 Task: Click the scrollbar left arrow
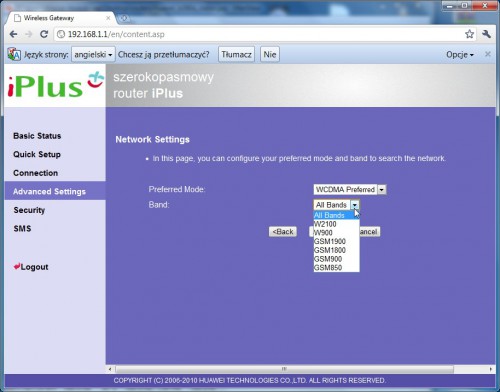click(110, 369)
